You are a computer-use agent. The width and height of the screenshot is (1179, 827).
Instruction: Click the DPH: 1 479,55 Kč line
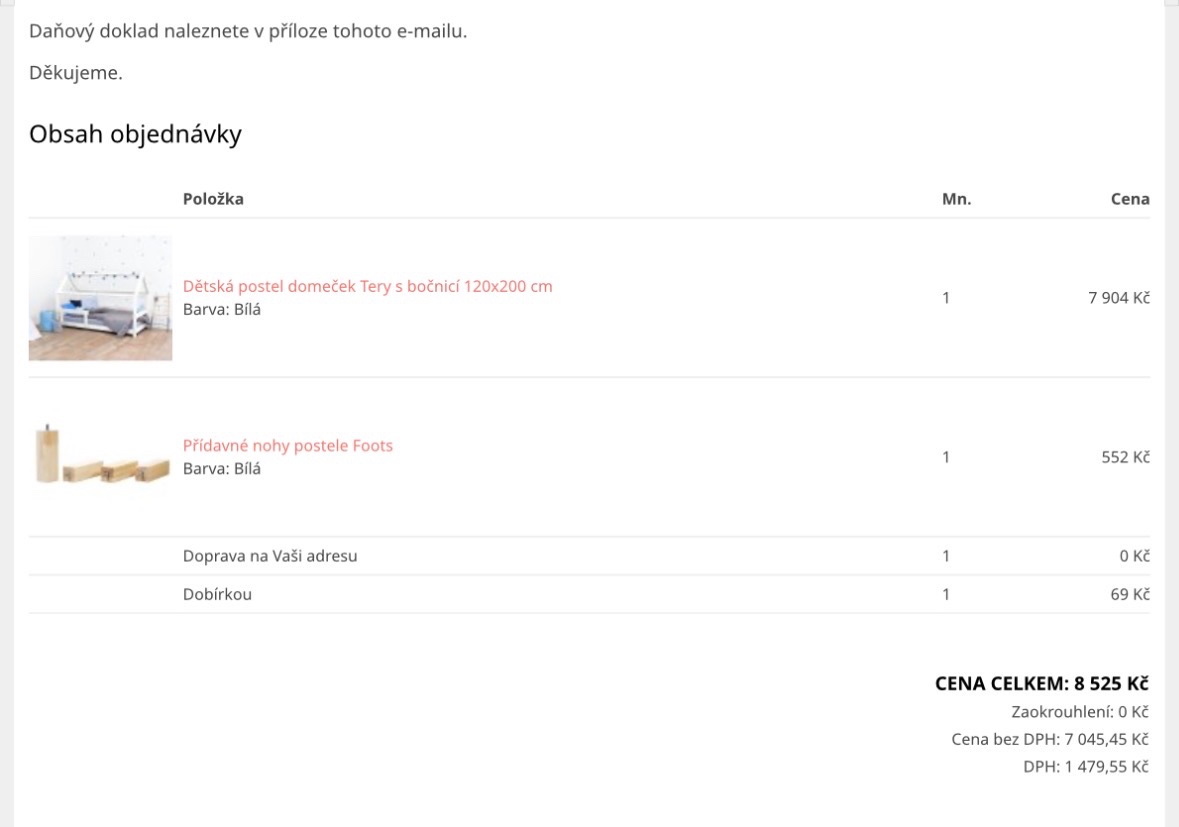point(1086,767)
